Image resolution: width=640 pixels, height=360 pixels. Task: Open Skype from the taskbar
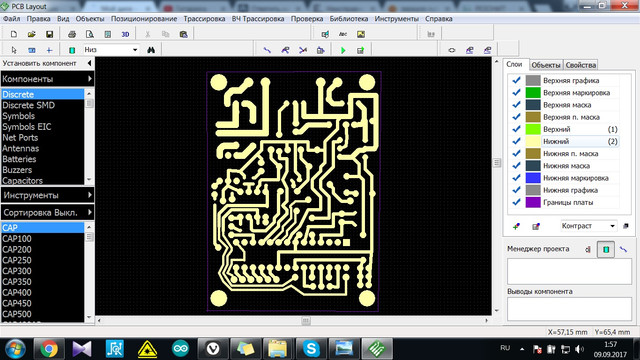311,349
